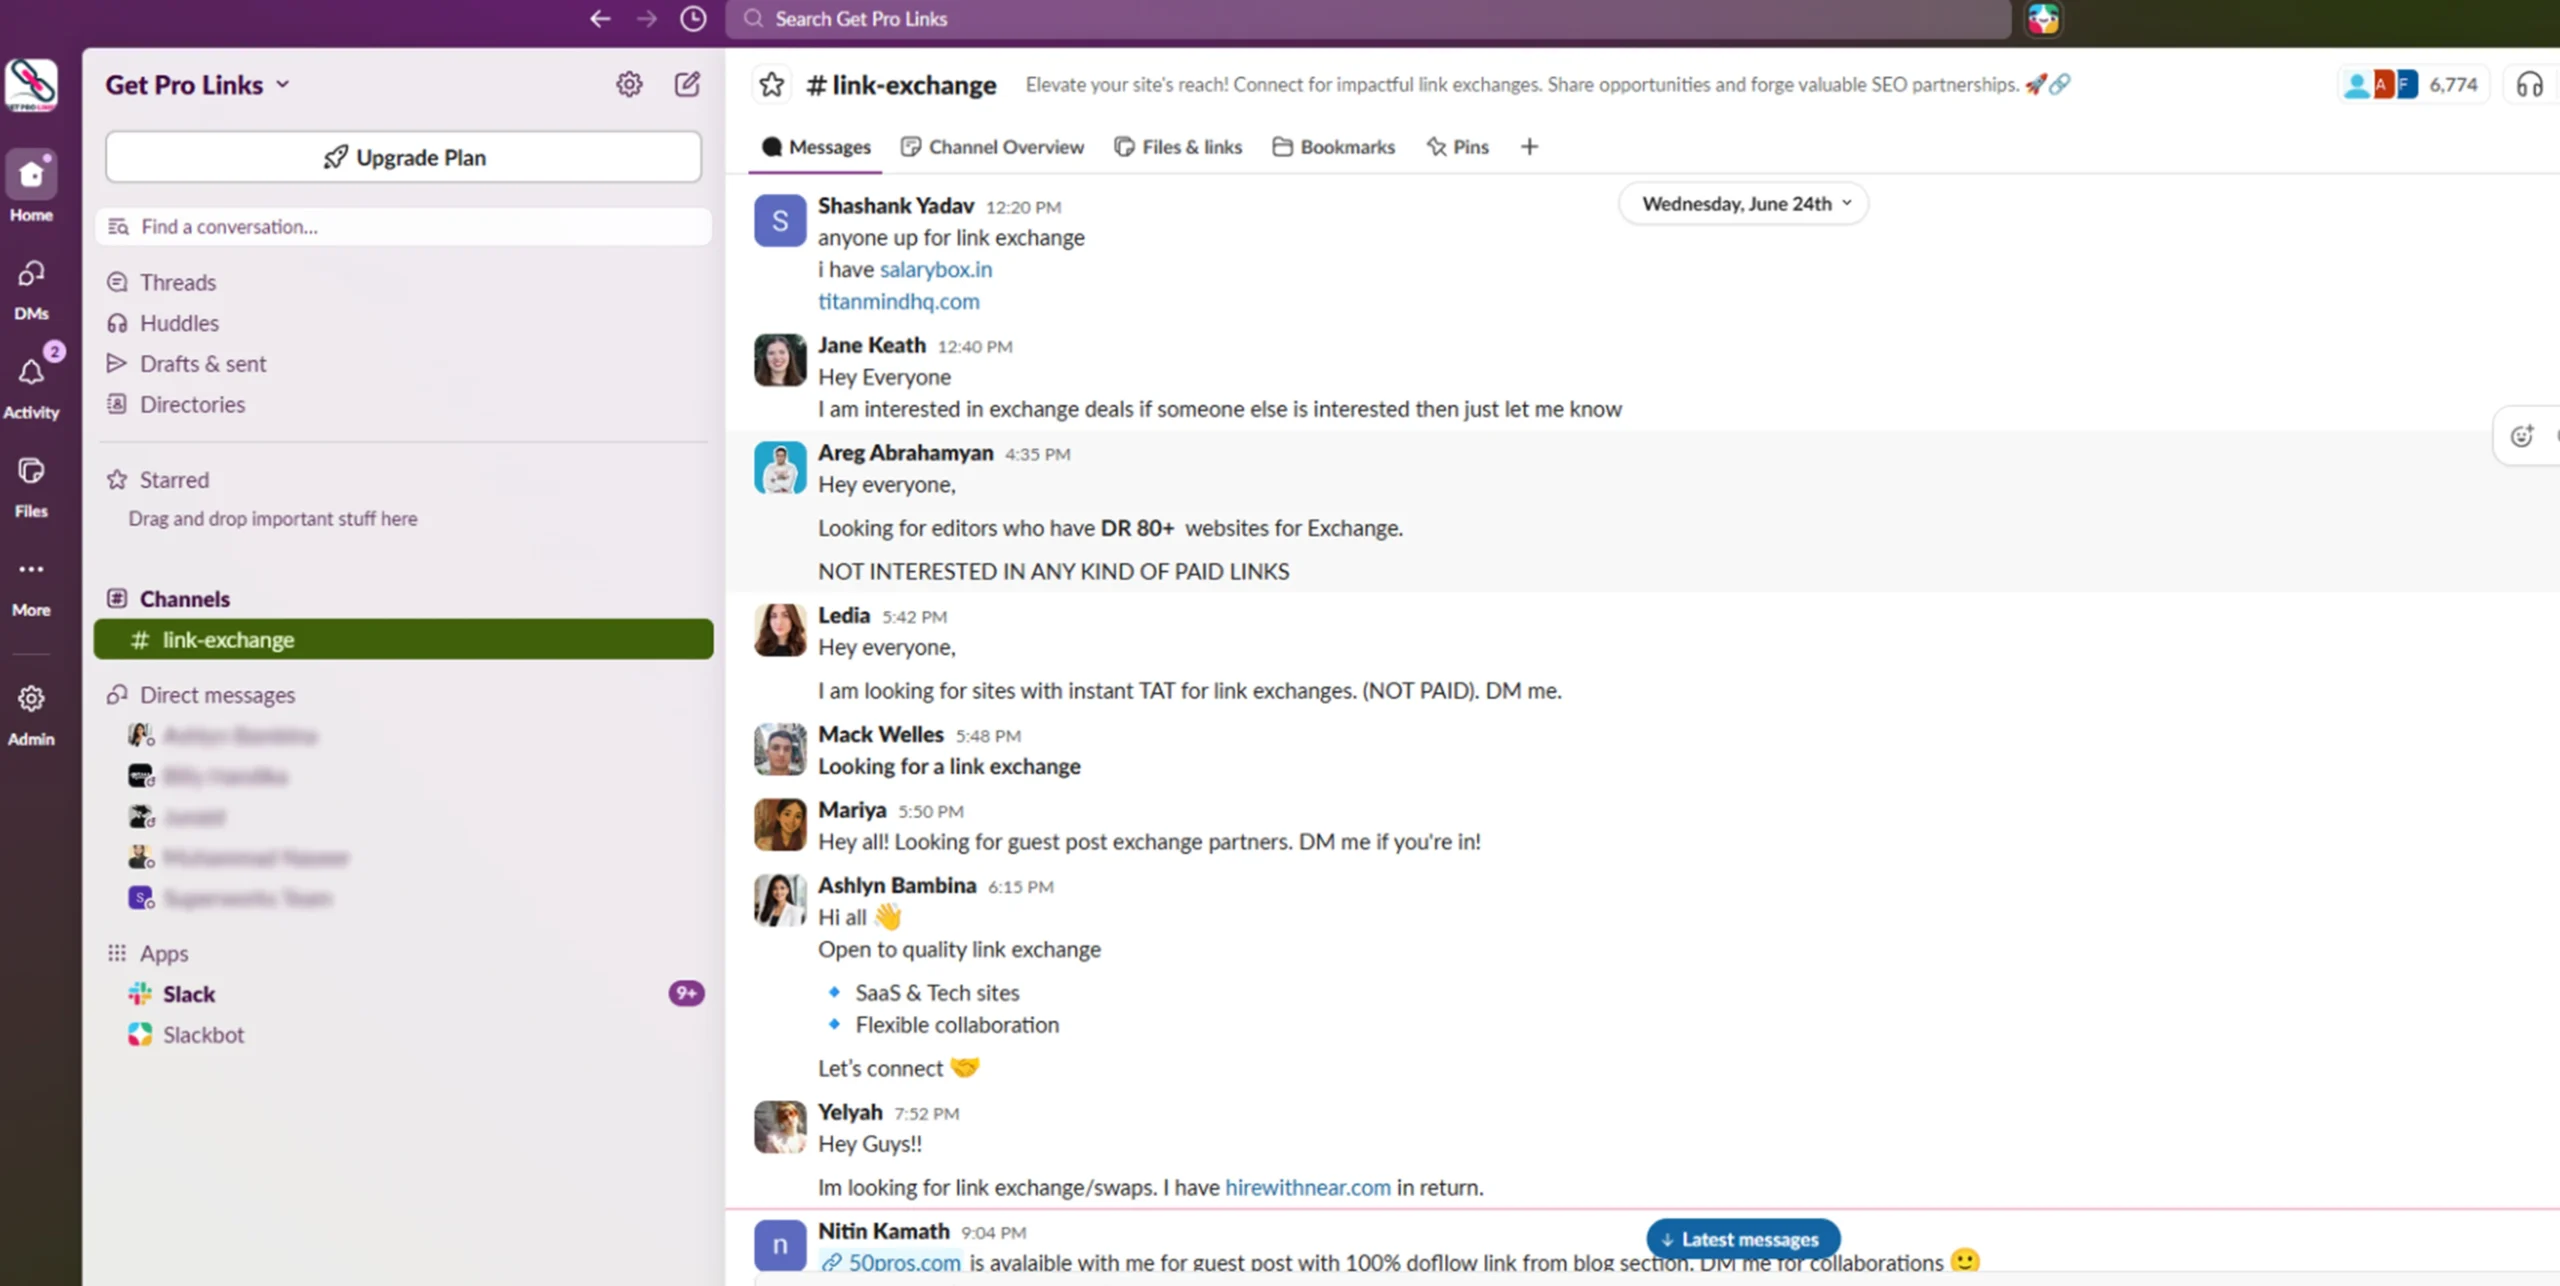This screenshot has height=1286, width=2560.
Task: Switch to the Channel Overview tab
Action: click(x=992, y=147)
